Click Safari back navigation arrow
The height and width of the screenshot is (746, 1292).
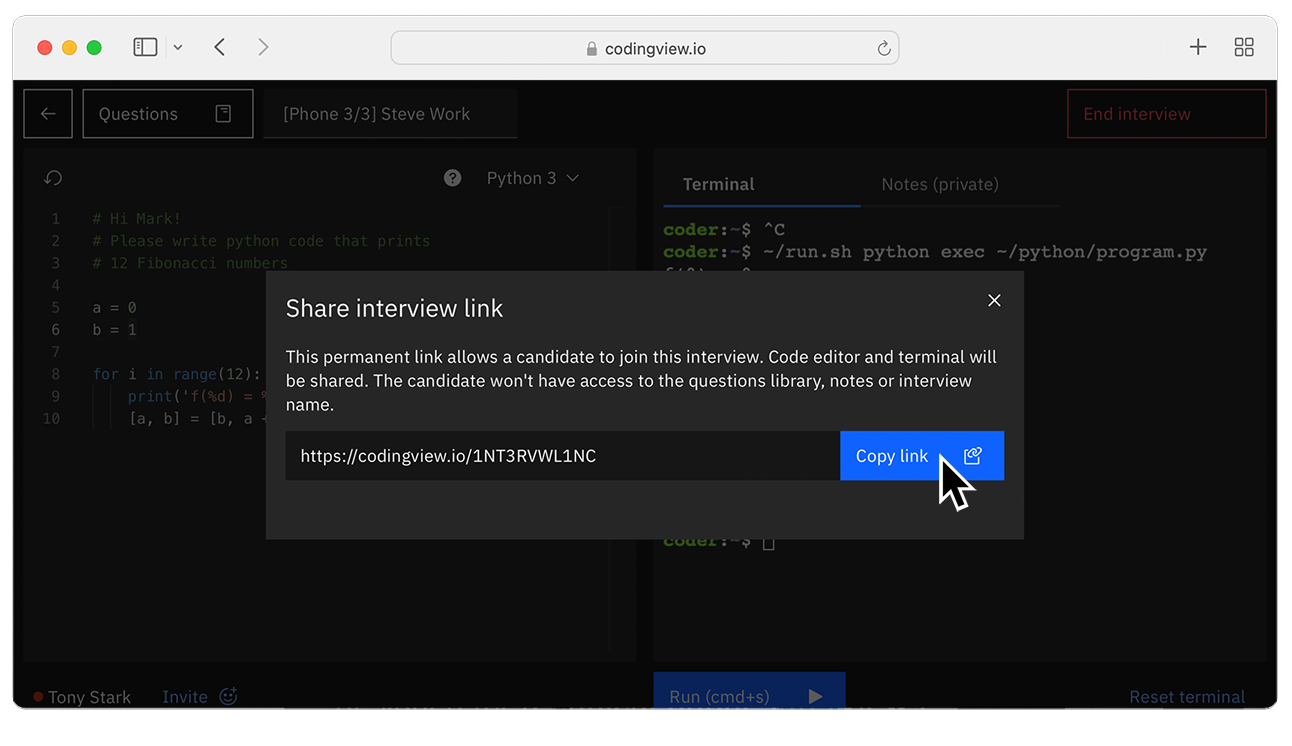click(x=220, y=47)
